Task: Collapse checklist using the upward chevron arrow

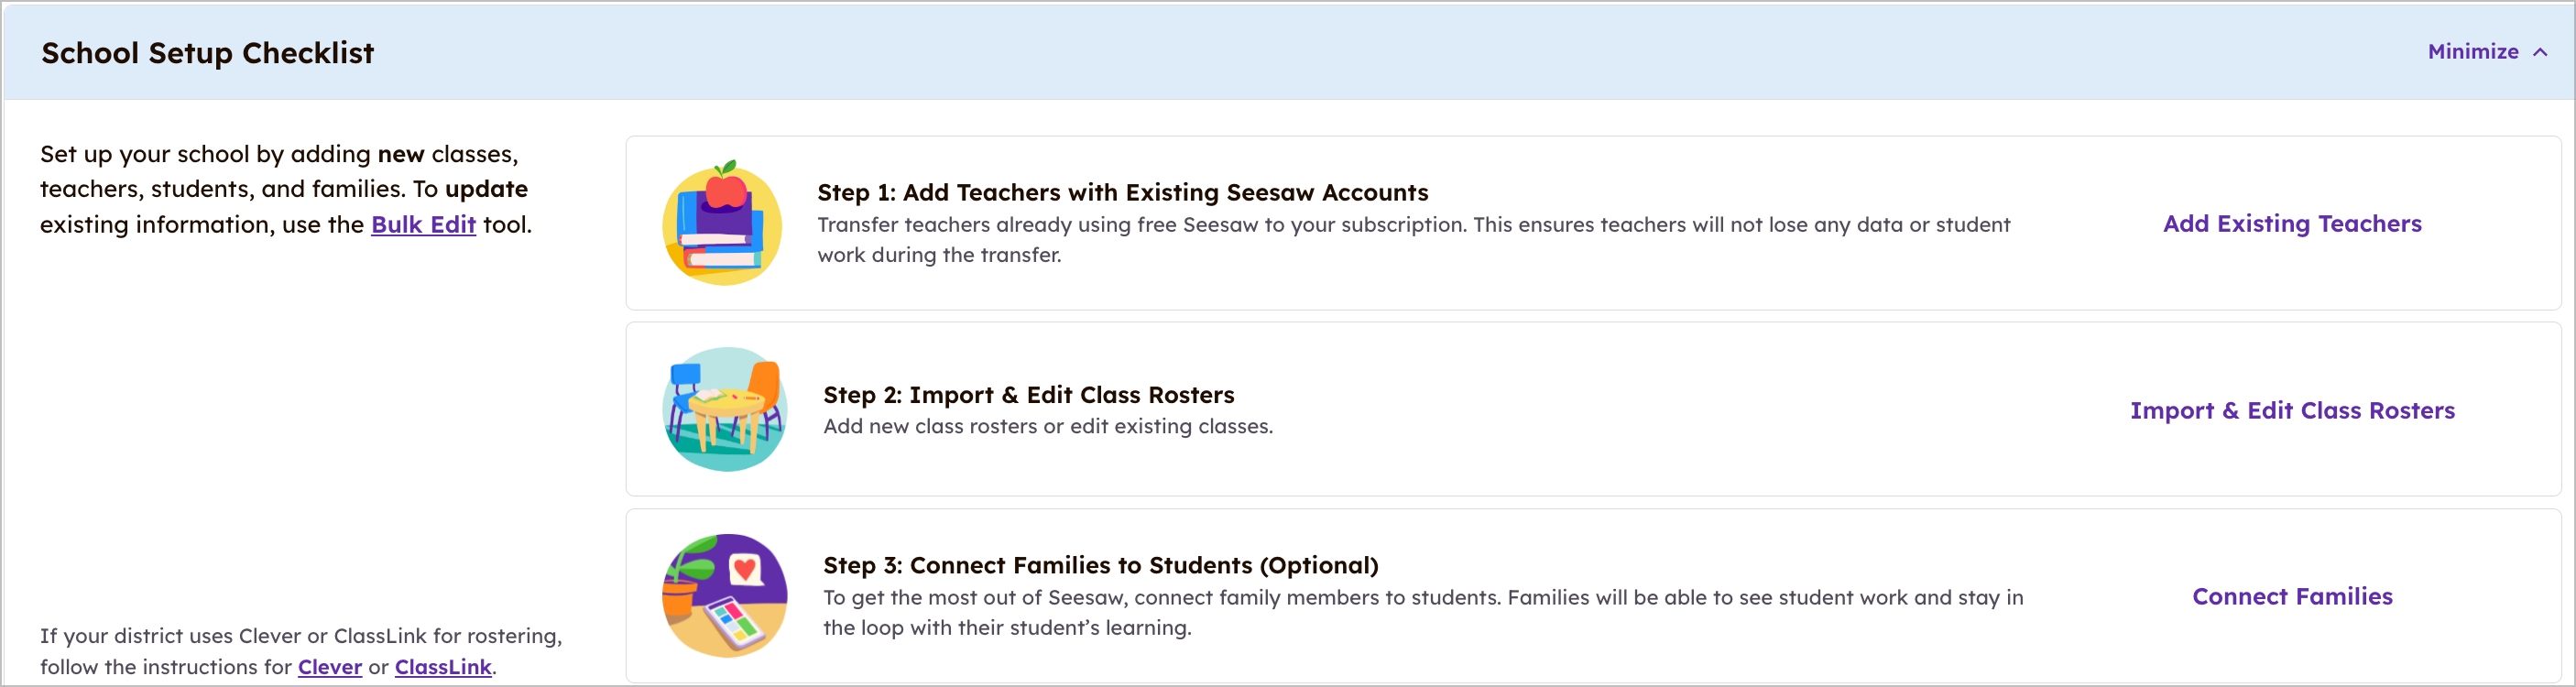Action: tap(2540, 52)
